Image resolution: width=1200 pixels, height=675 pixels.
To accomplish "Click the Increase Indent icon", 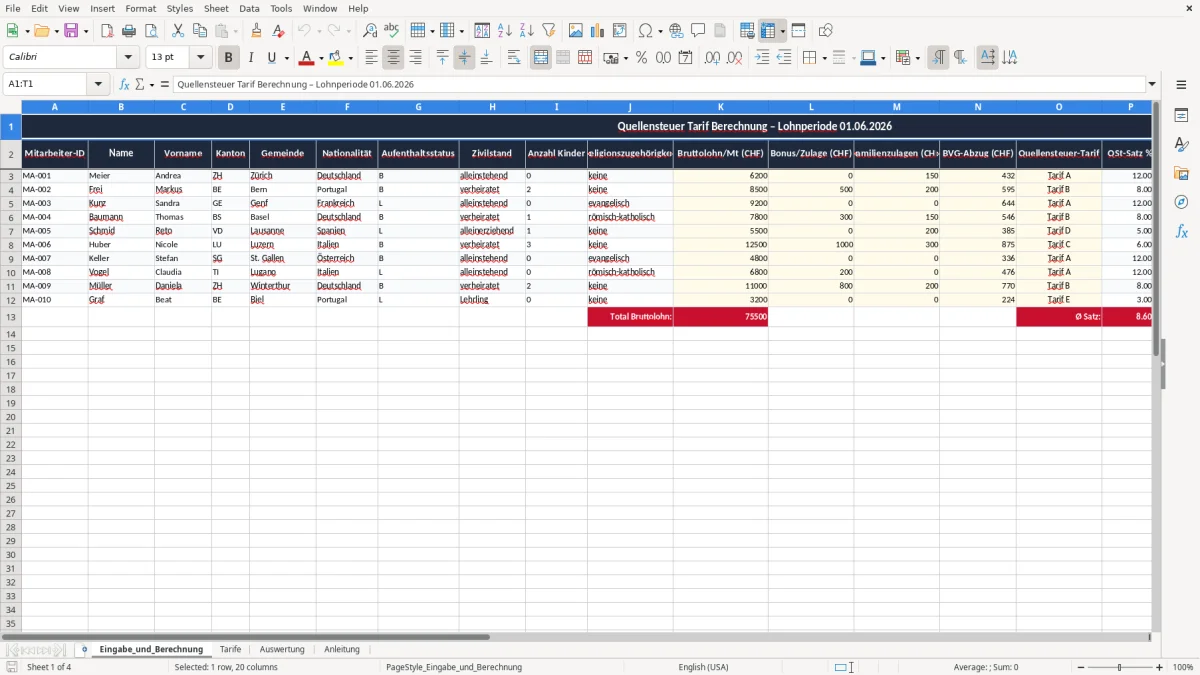I will [762, 58].
